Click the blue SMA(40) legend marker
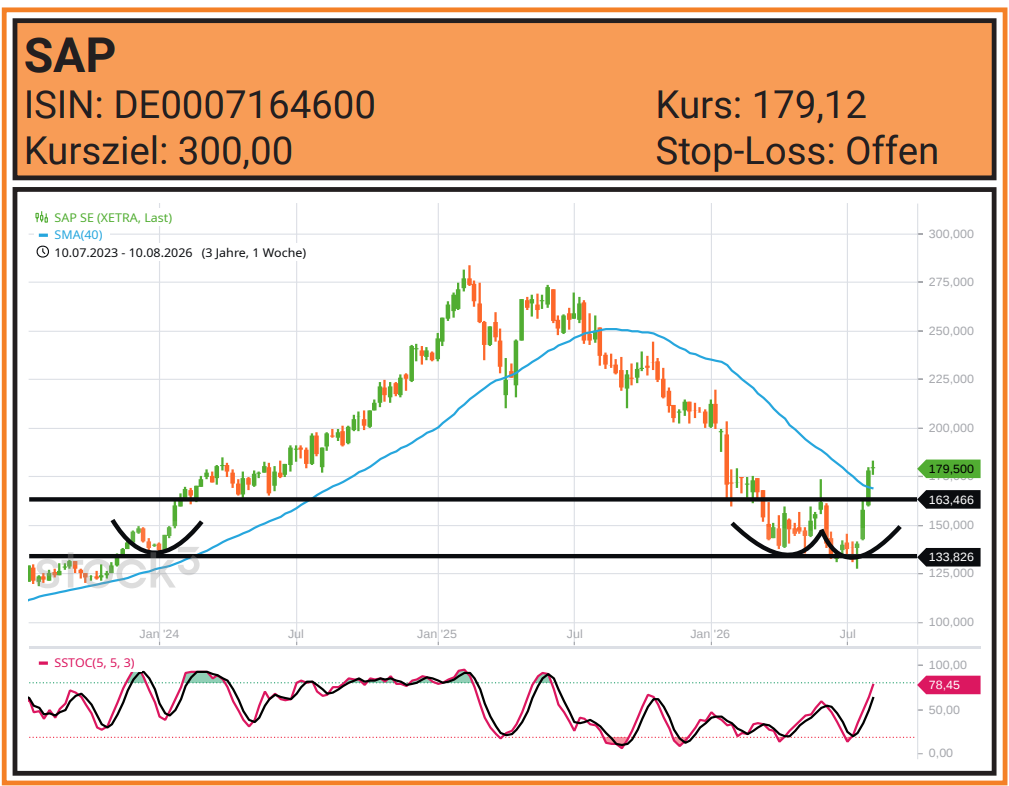 (x=43, y=236)
